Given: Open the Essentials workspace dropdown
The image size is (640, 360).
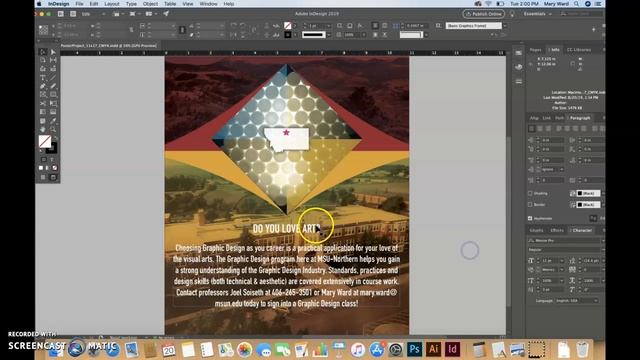Looking at the screenshot, I should [x=538, y=14].
